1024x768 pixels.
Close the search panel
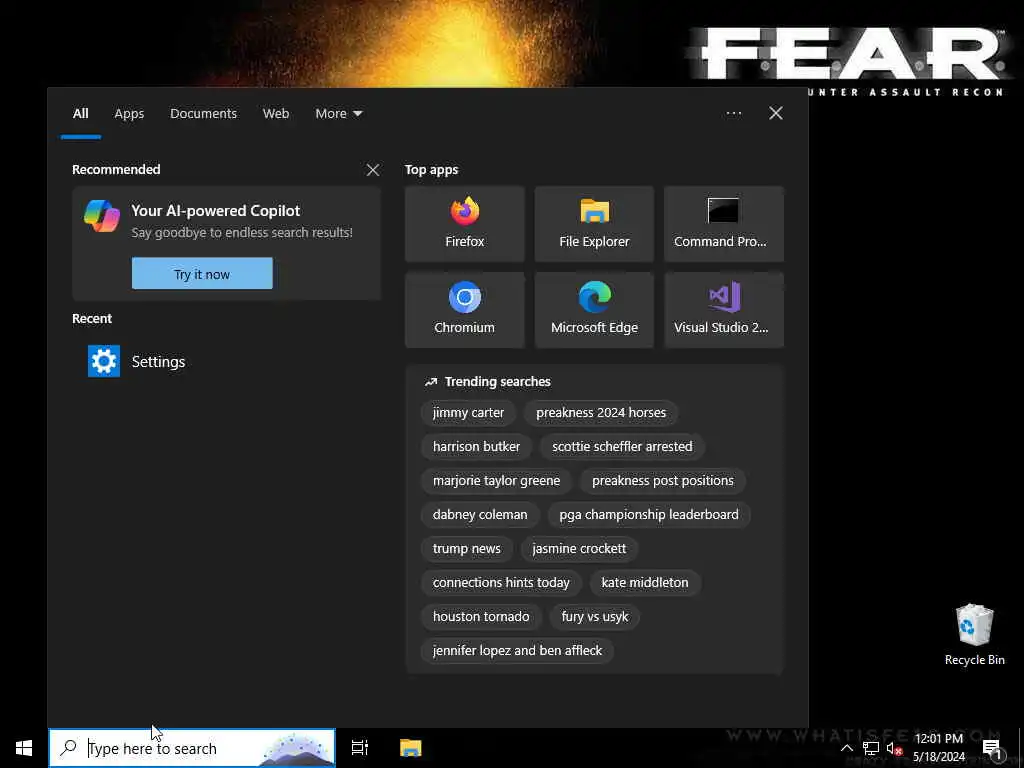pyautogui.click(x=776, y=114)
